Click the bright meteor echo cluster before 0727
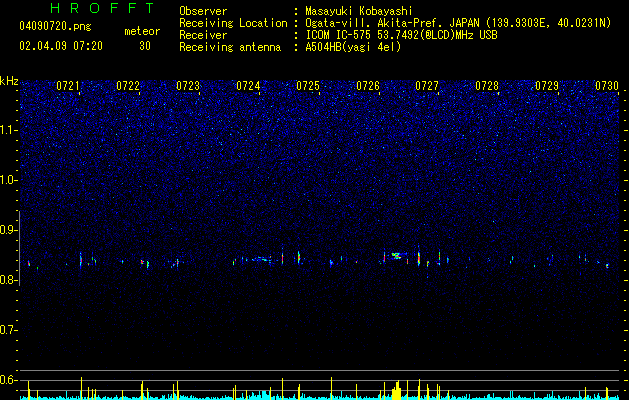 pyautogui.click(x=396, y=255)
